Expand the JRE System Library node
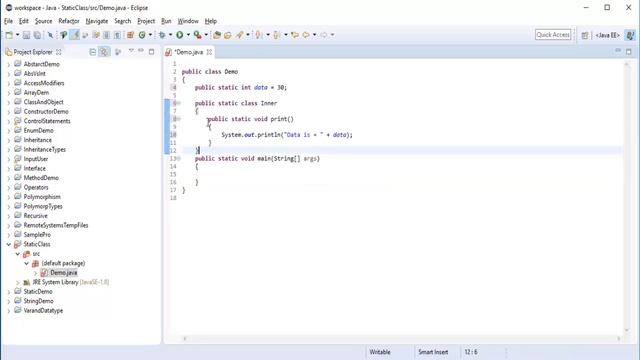This screenshot has width=640, height=360. (18, 282)
